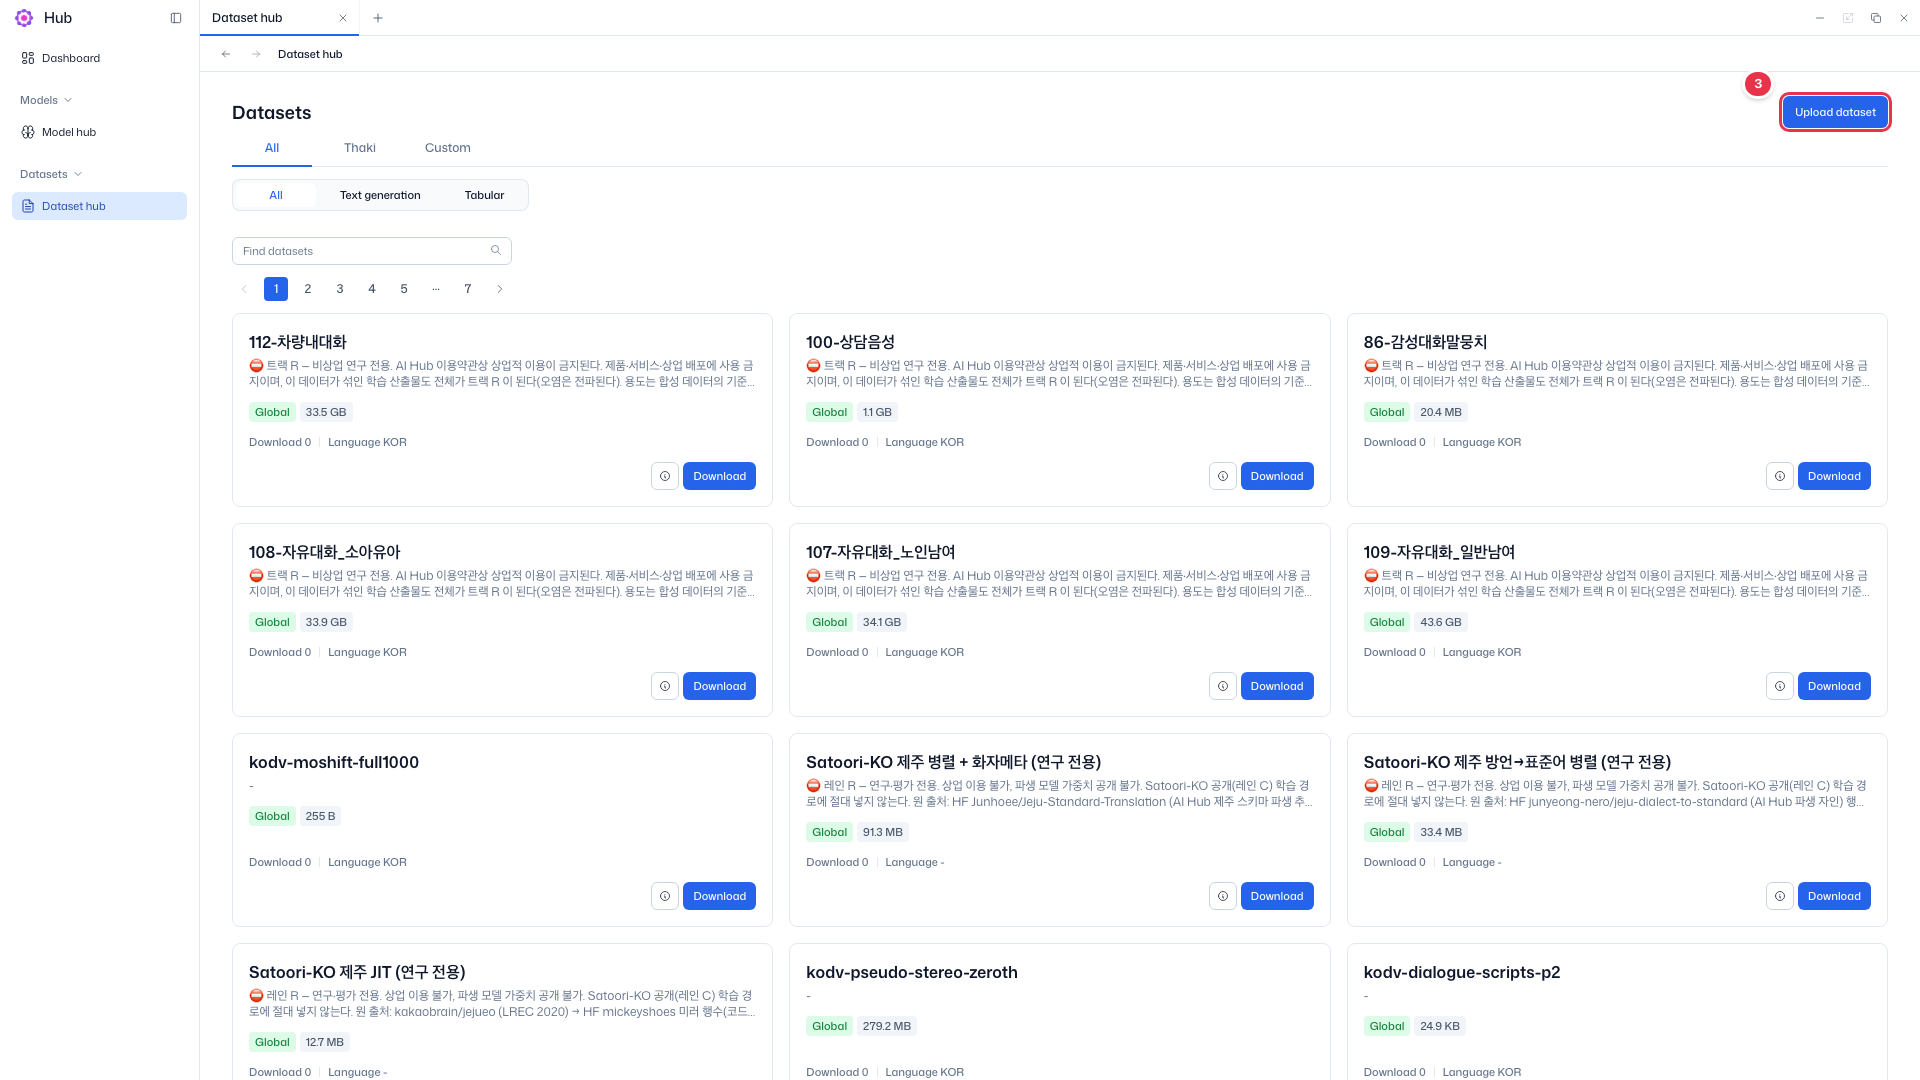Select Dataset hub in sidebar
The height and width of the screenshot is (1080, 1920).
[99, 206]
